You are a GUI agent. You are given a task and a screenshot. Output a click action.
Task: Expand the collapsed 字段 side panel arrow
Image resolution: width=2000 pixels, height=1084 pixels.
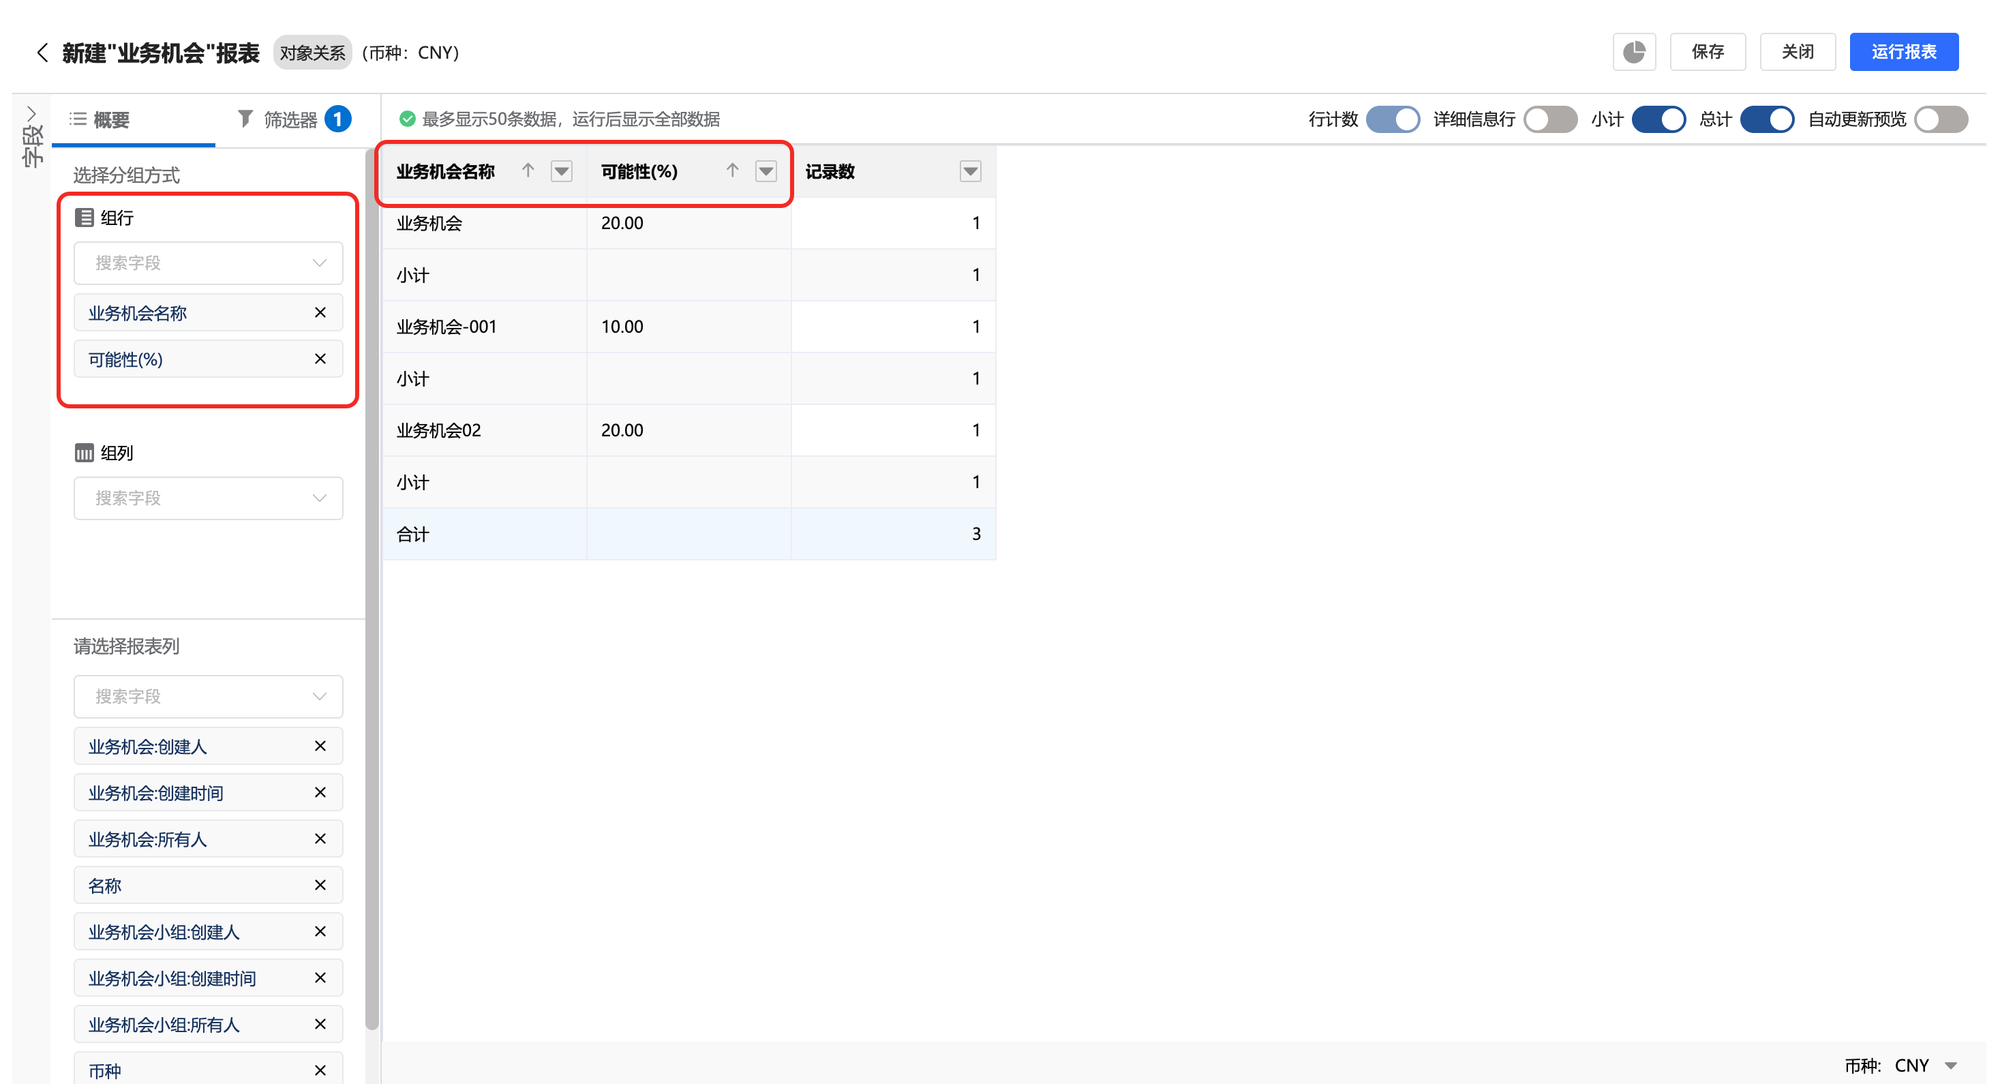coord(31,114)
